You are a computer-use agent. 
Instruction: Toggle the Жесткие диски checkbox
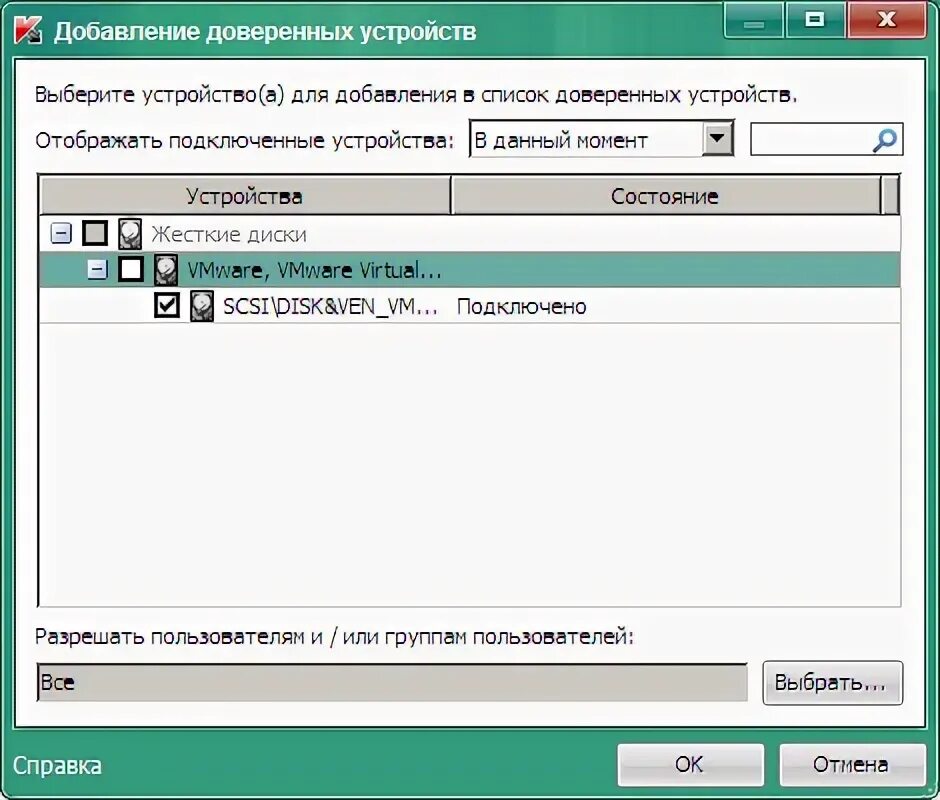[95, 233]
